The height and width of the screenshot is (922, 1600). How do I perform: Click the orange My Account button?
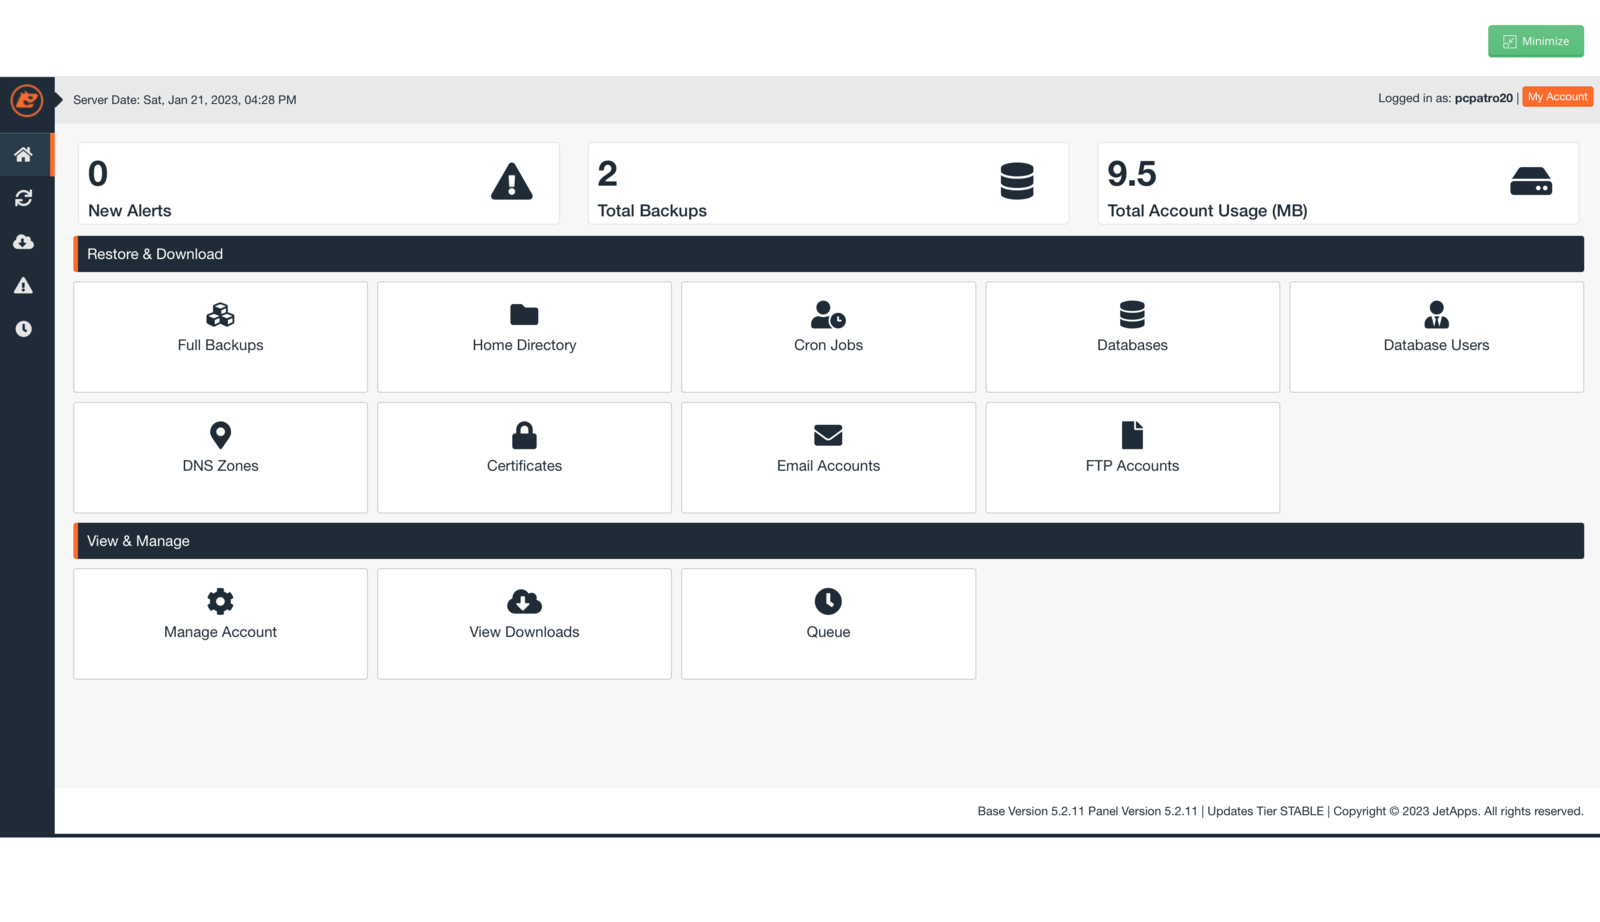[1557, 97]
